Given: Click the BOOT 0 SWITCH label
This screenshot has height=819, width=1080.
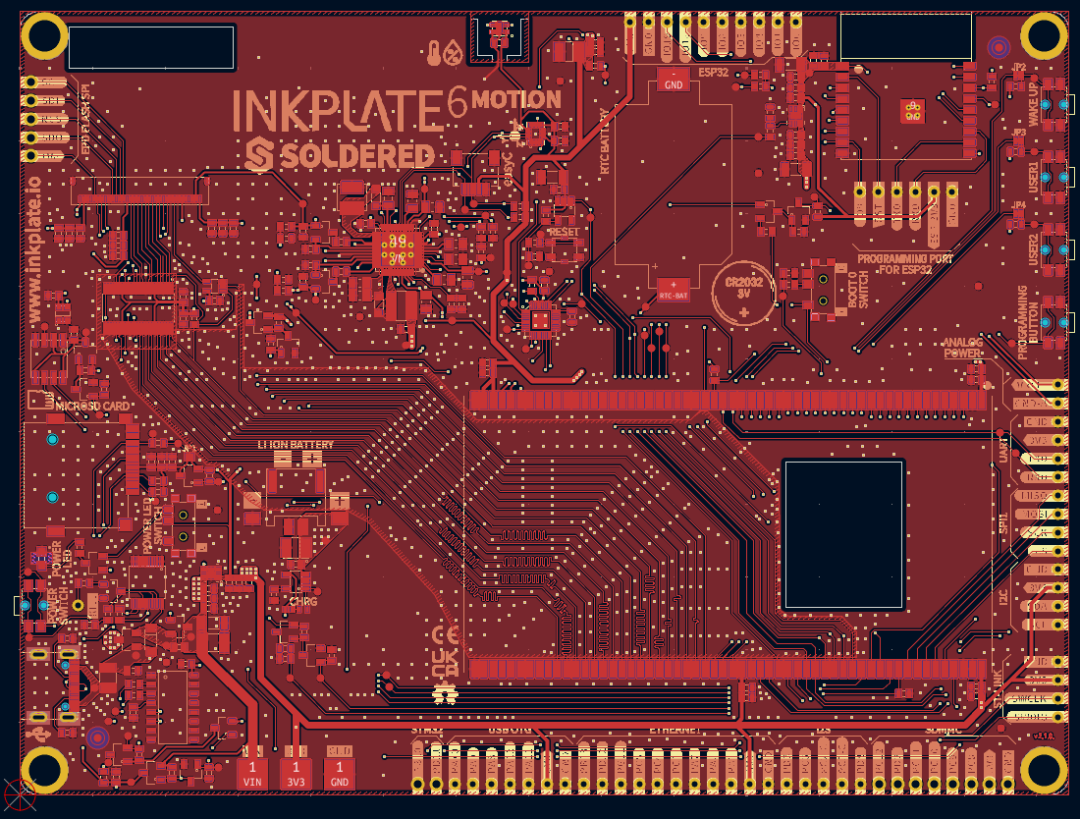Looking at the screenshot, I should click(858, 289).
